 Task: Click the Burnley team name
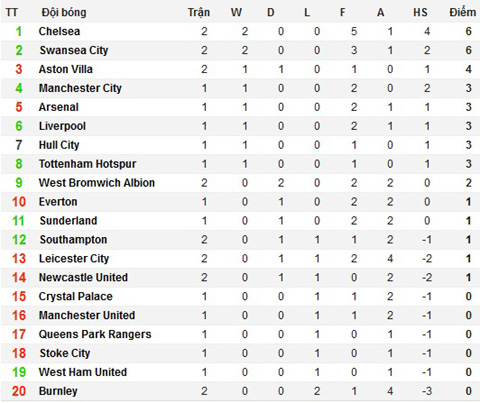tap(58, 391)
